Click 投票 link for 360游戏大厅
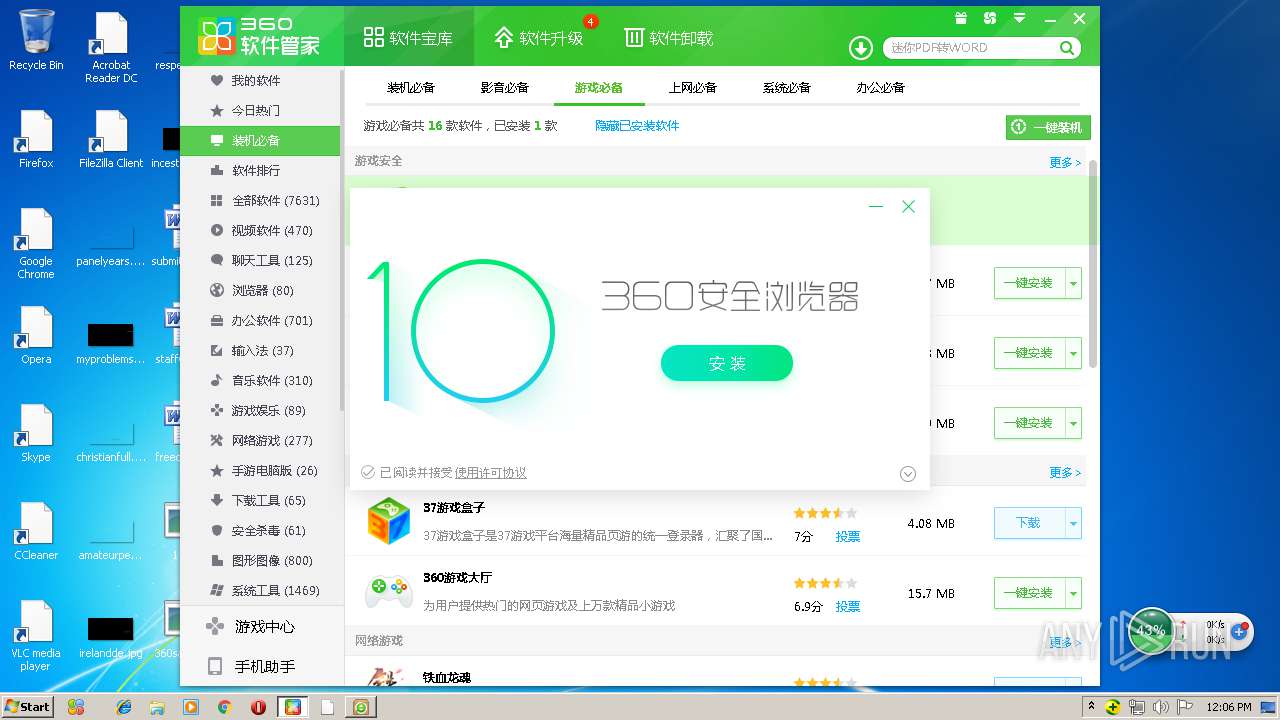 tap(848, 607)
